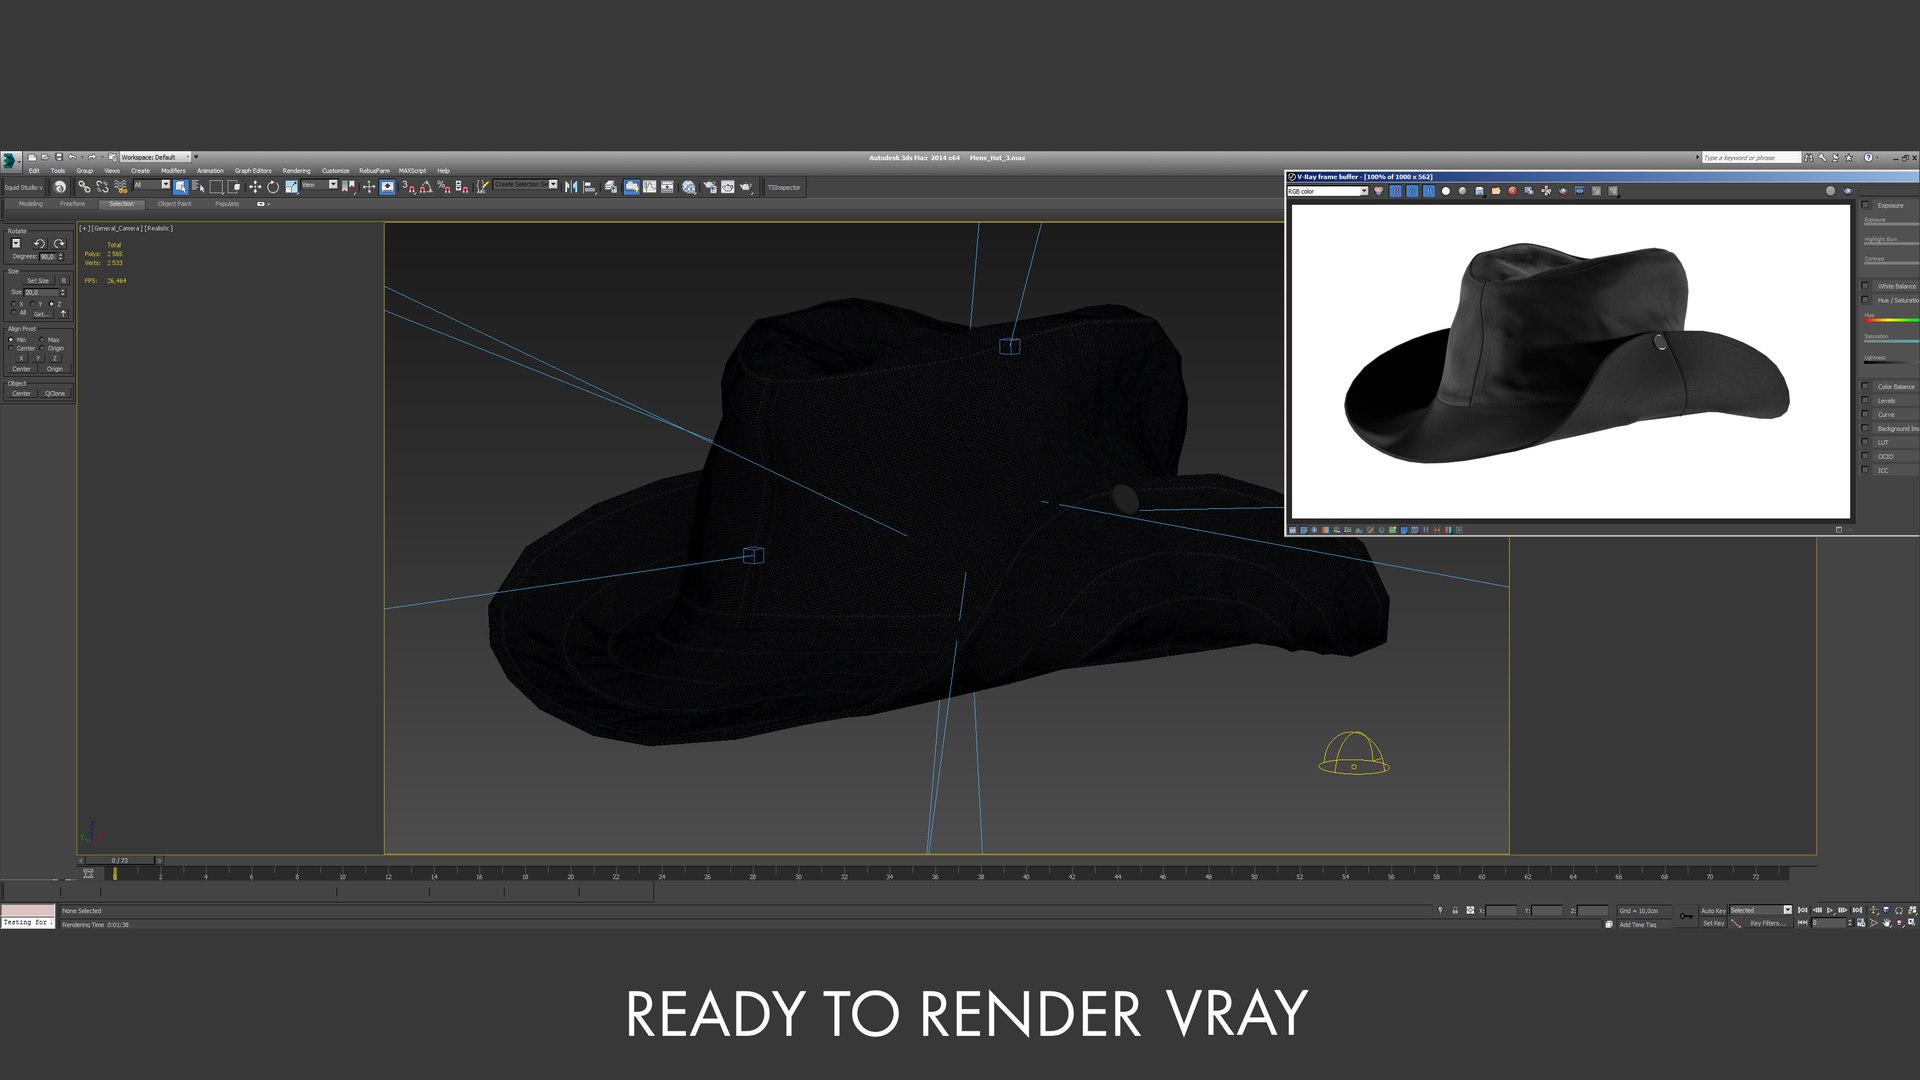Open the reference coordinate View dropdown
This screenshot has width=1920, height=1080.
(319, 185)
